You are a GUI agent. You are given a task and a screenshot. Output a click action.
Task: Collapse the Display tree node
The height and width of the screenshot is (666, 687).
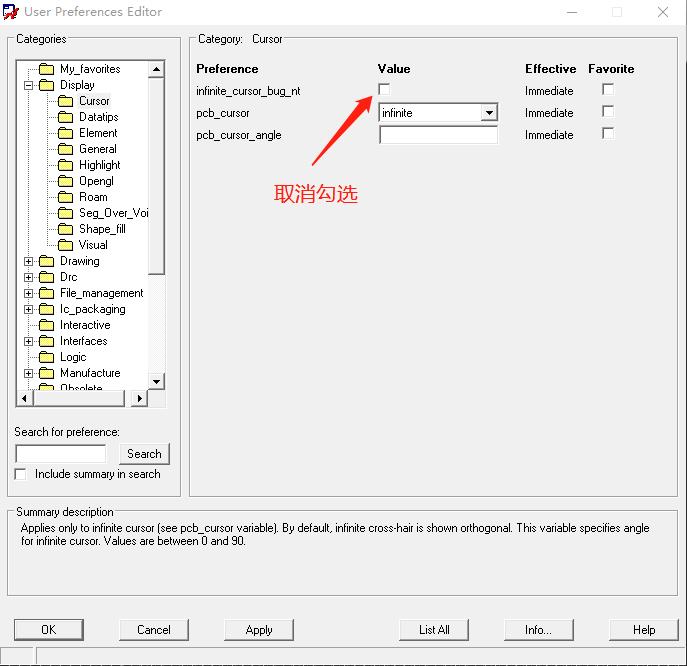pos(28,85)
